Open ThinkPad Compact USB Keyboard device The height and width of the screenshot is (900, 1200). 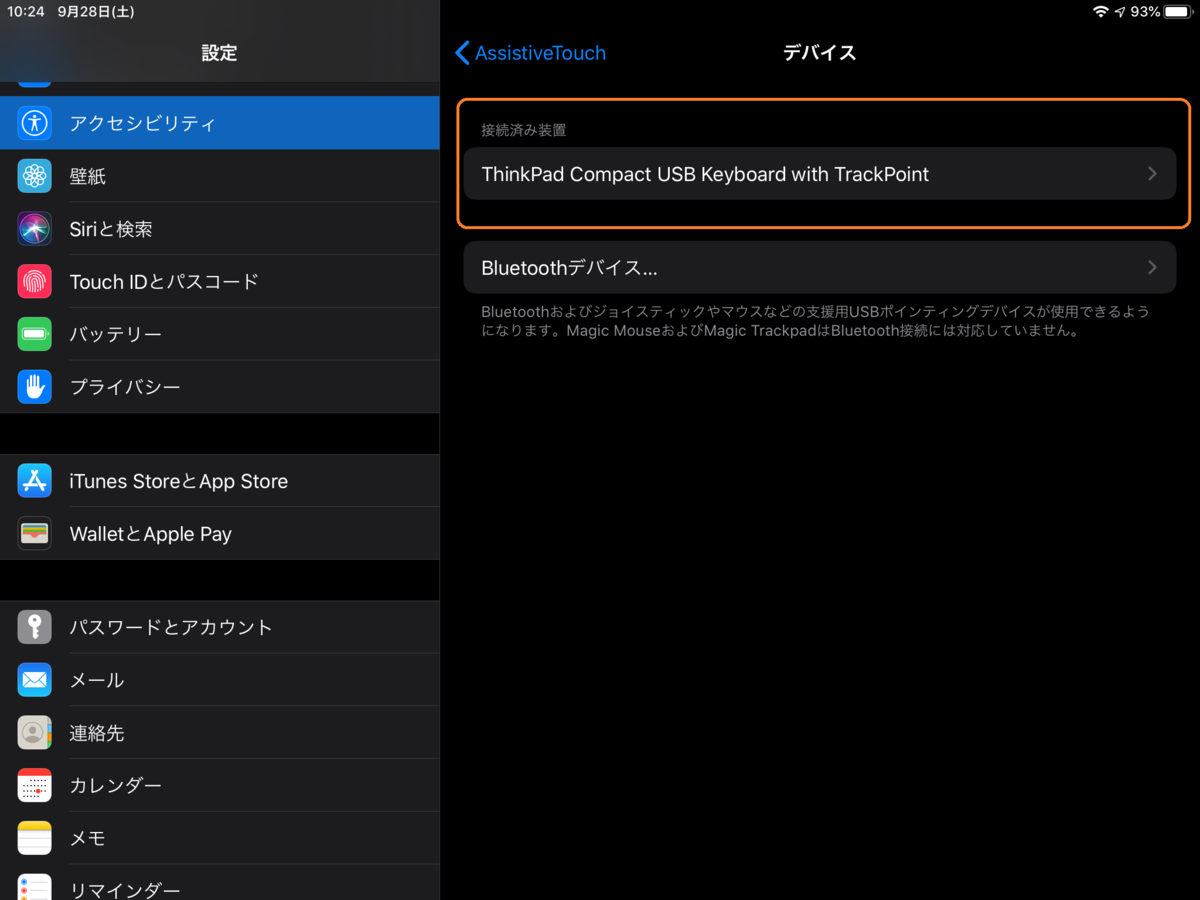(820, 174)
